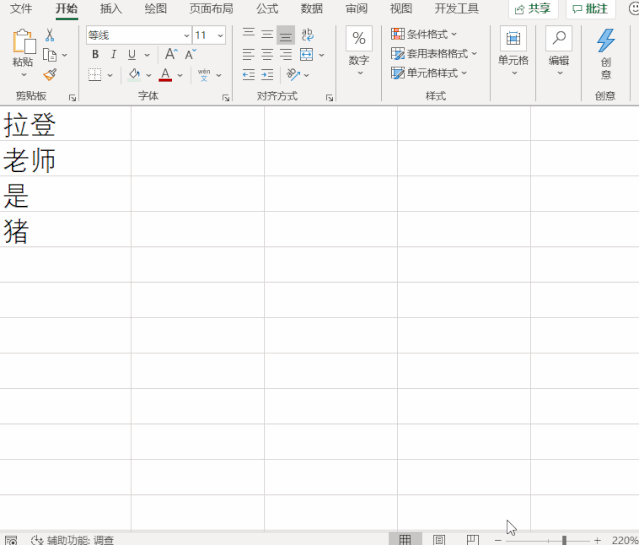Open 条件格式 conditional formatting menu

(x=424, y=34)
